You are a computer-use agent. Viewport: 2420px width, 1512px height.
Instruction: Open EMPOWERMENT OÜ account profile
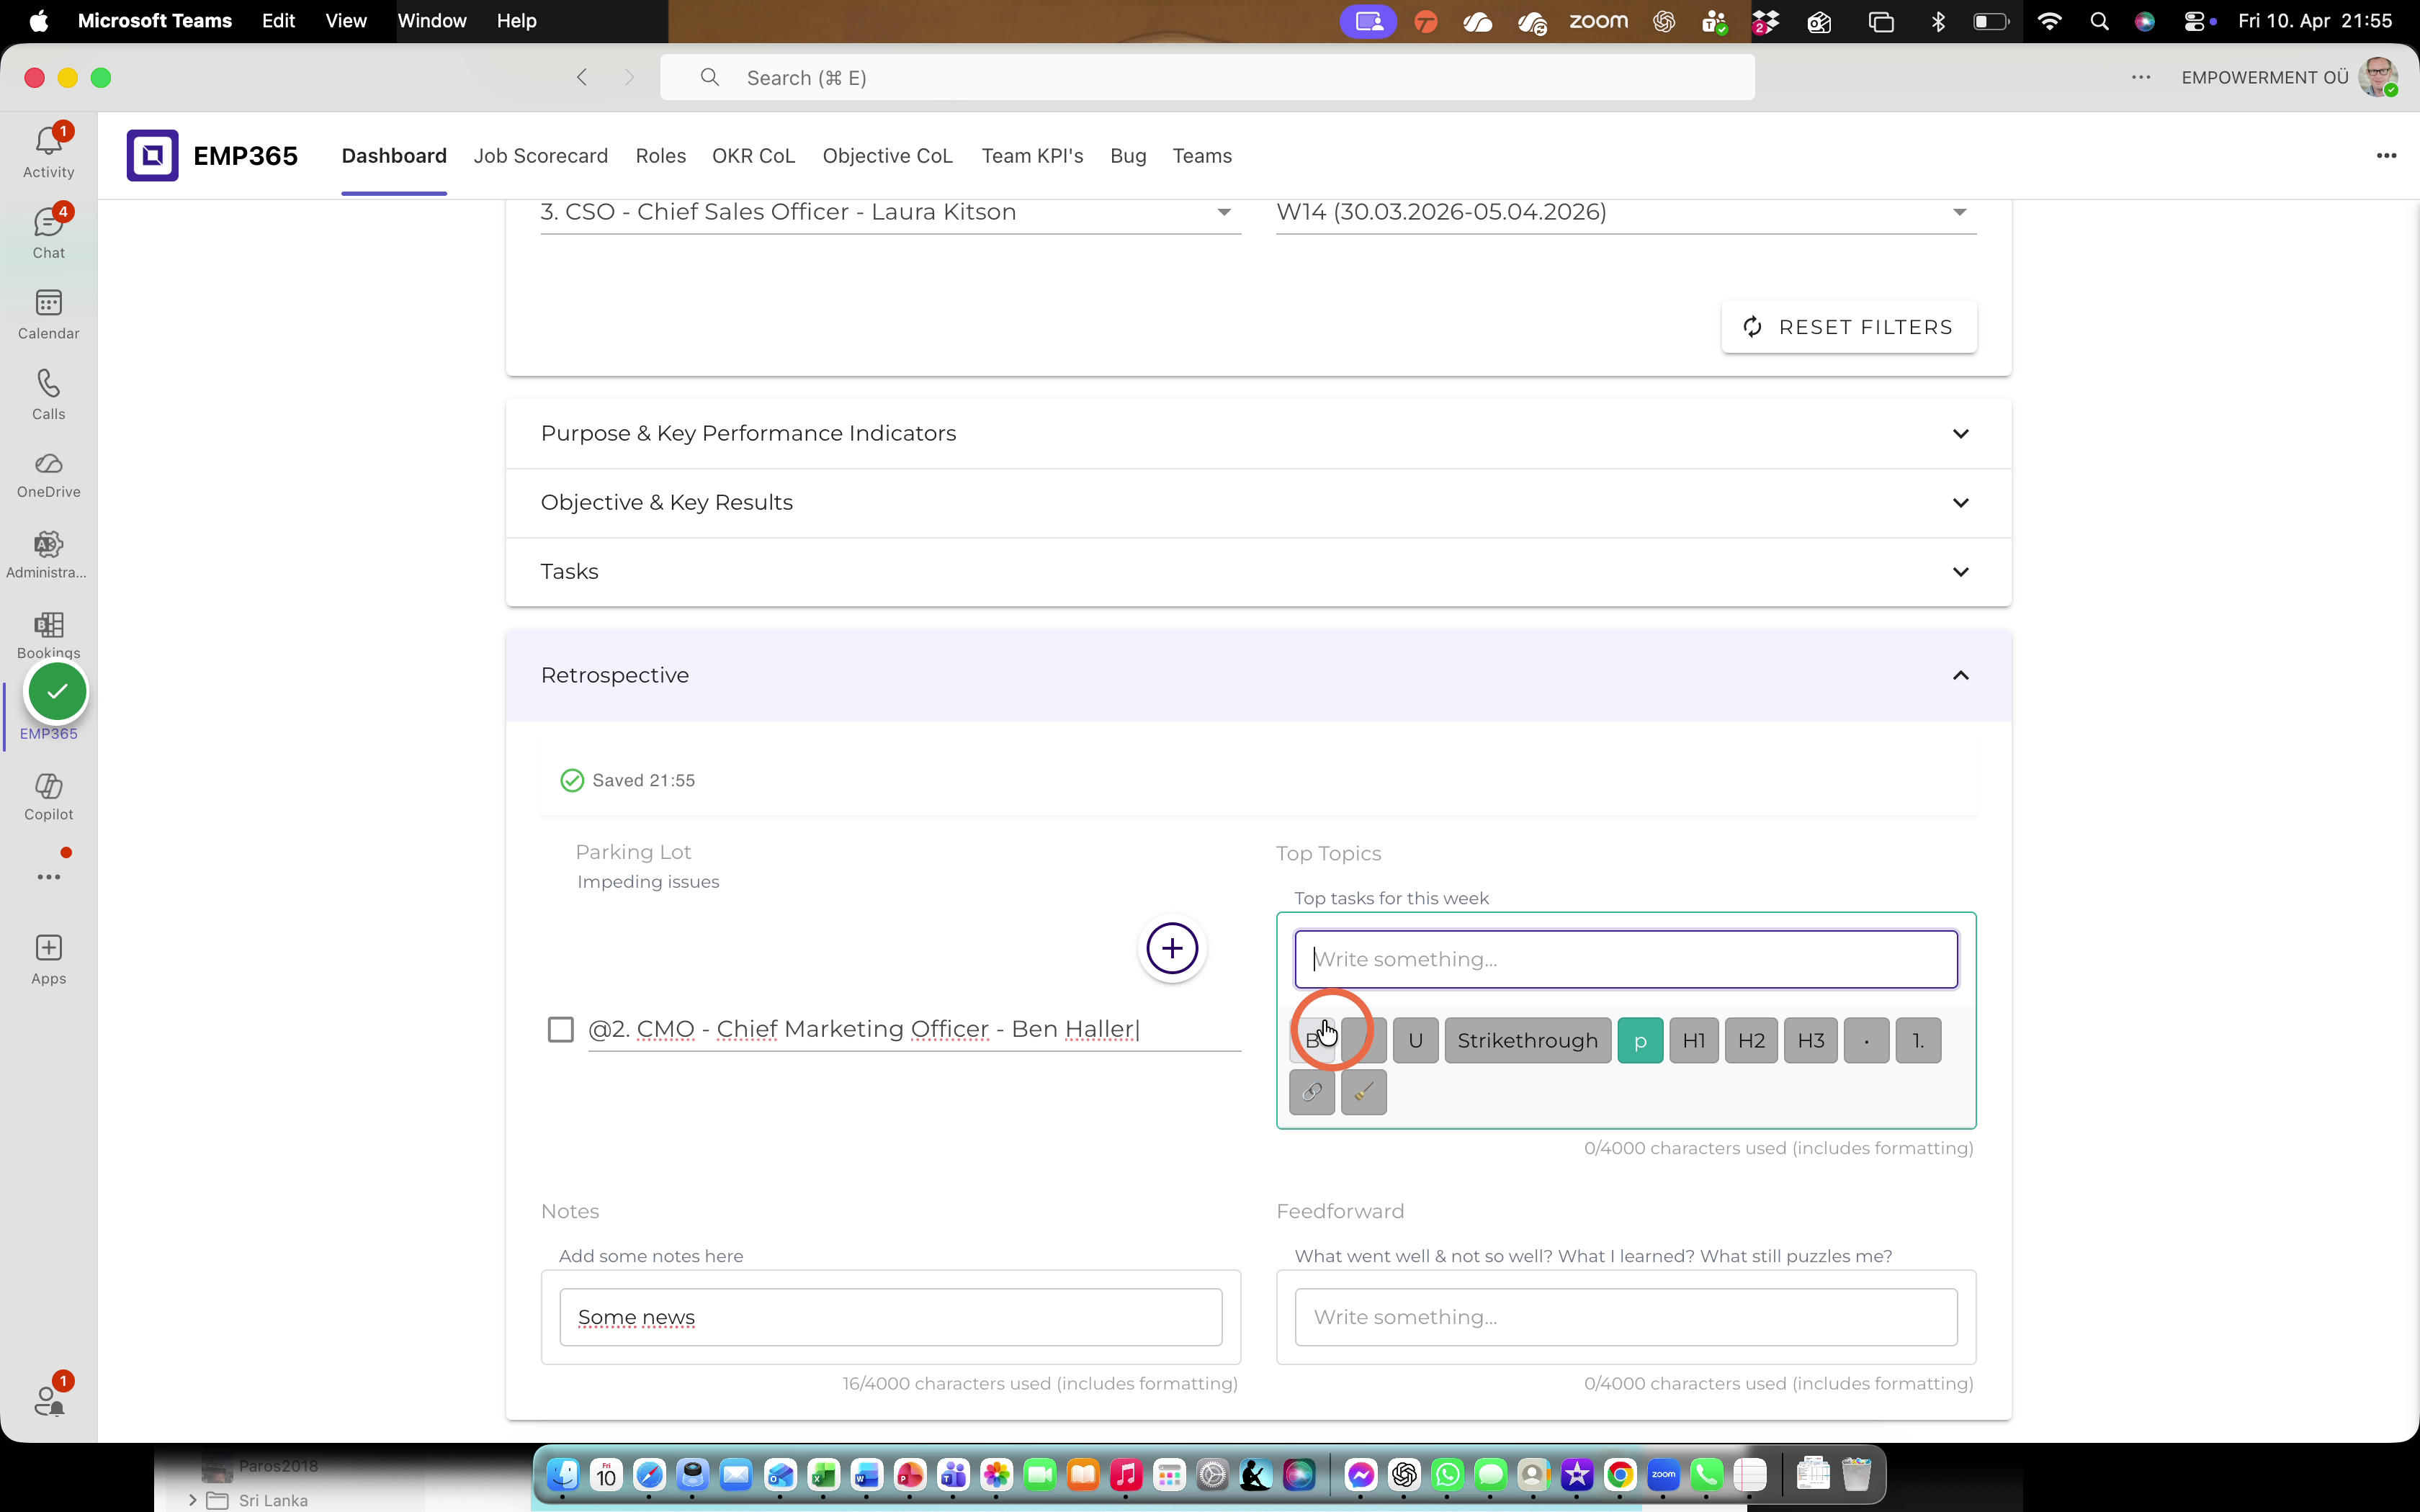pyautogui.click(x=2378, y=77)
